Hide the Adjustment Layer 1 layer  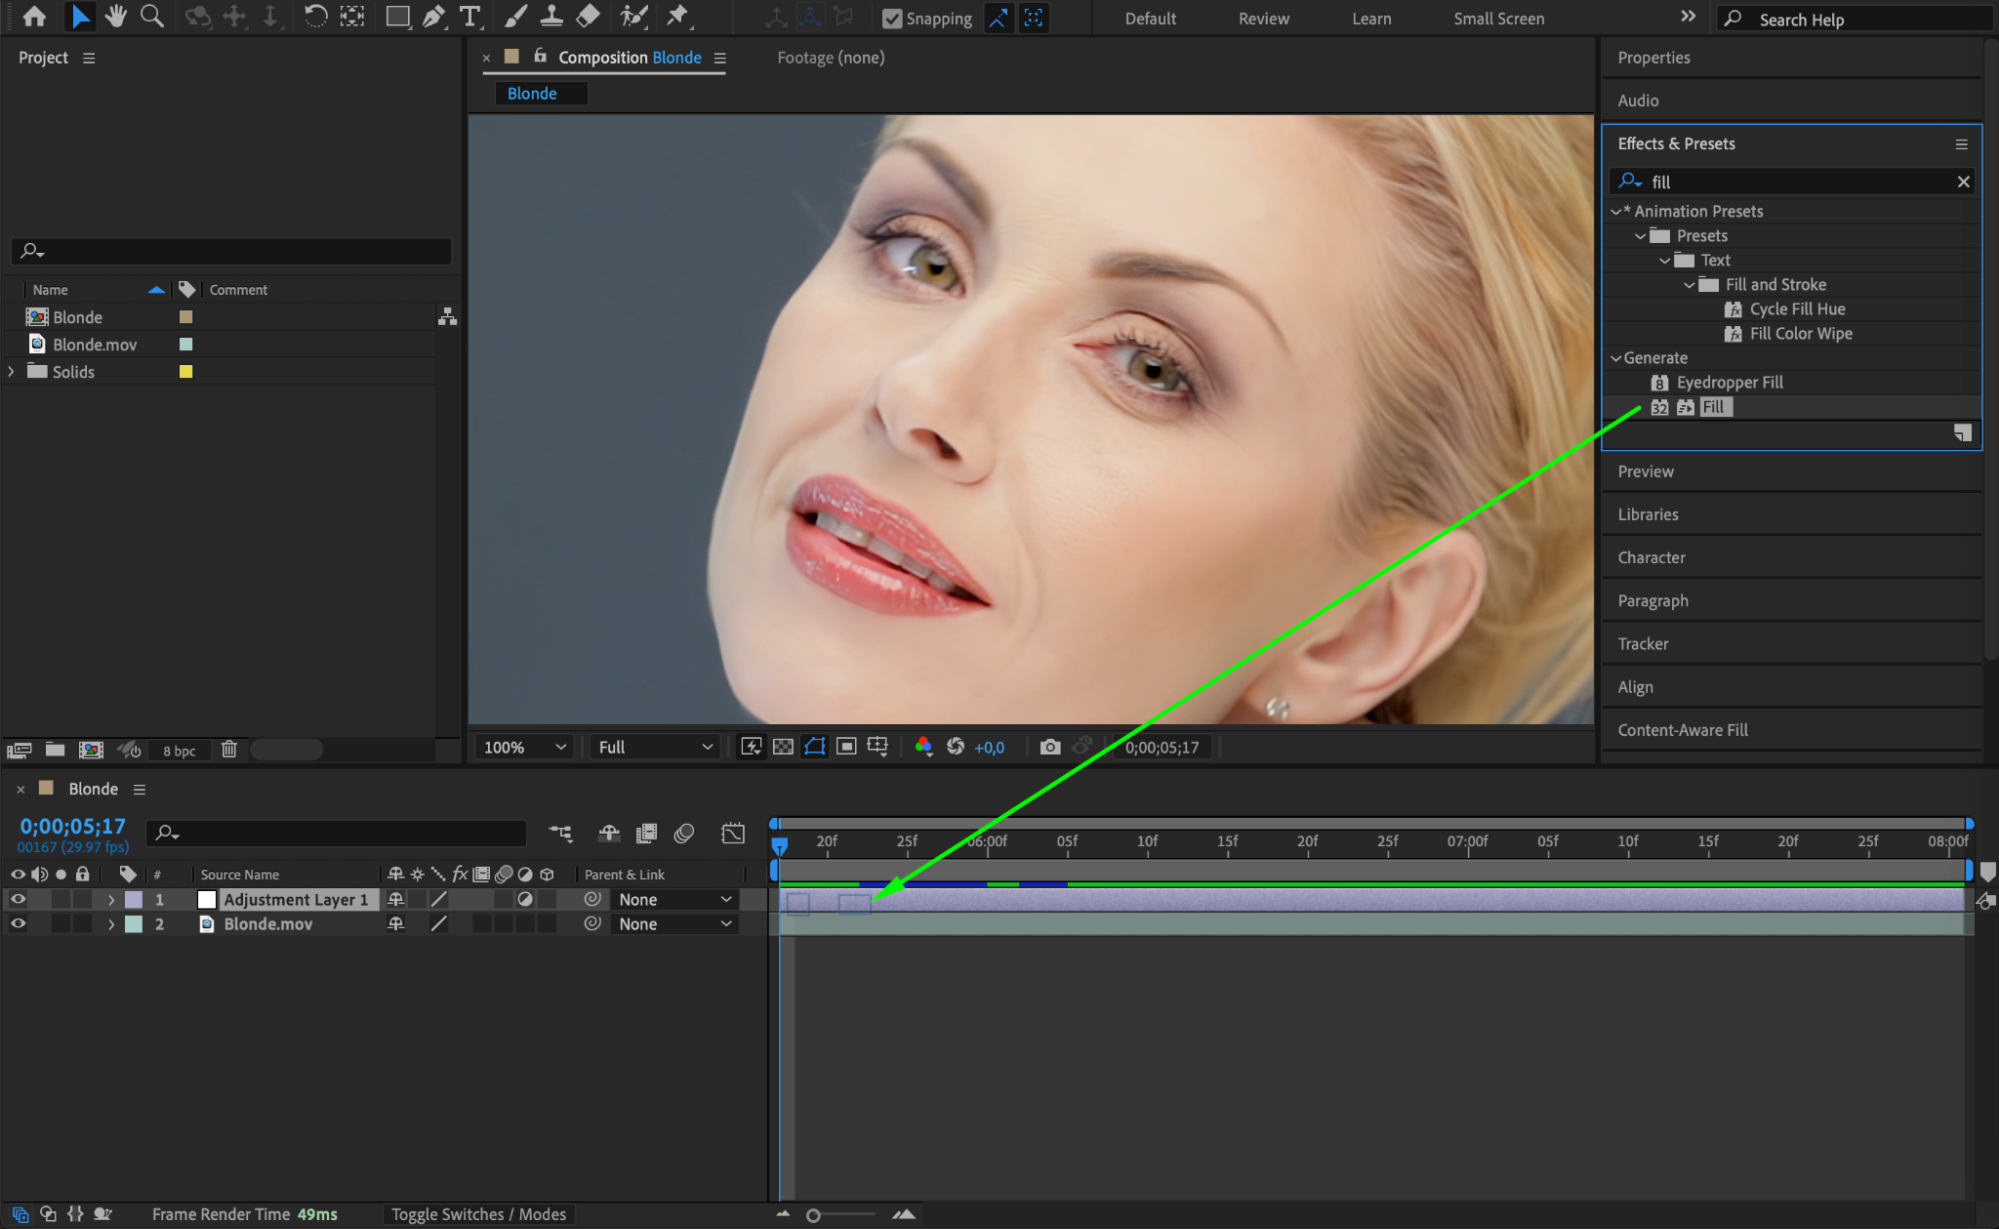(x=18, y=899)
